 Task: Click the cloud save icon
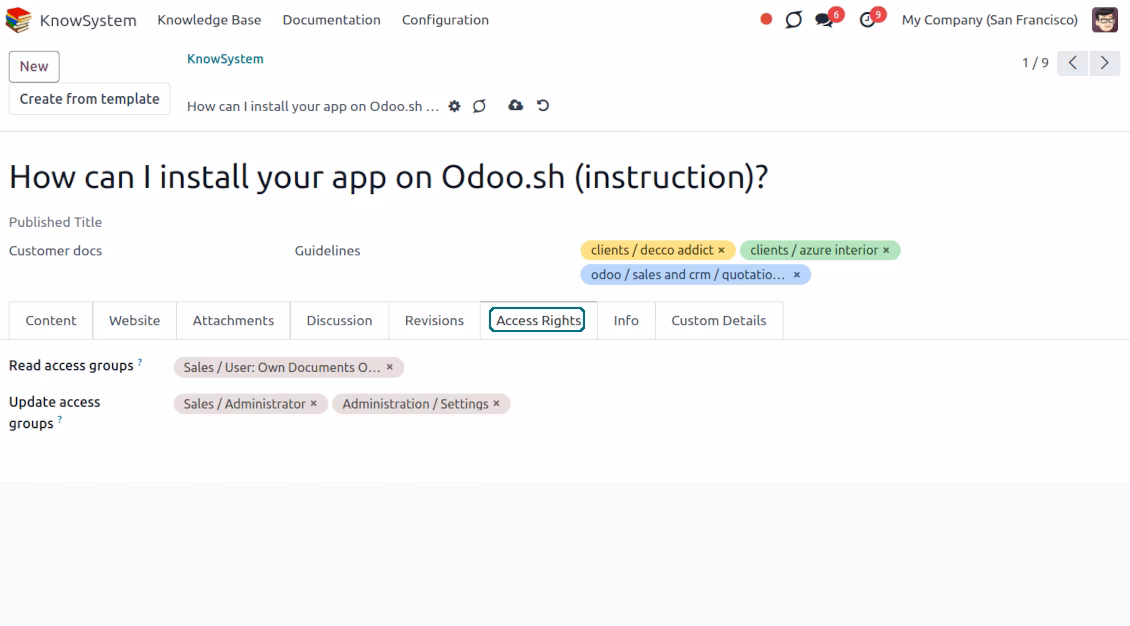(515, 105)
